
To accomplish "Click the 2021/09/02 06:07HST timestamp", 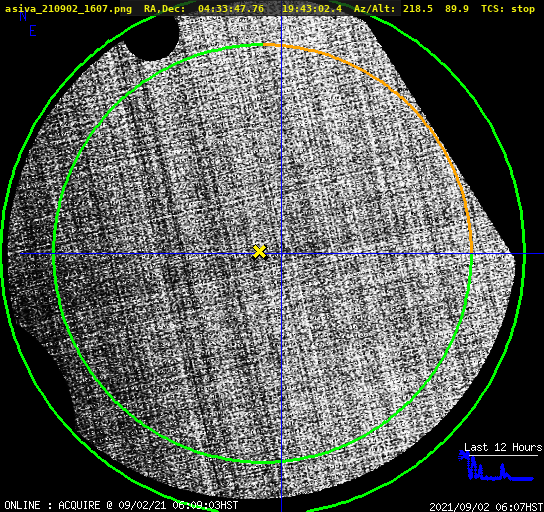I will (x=486, y=507).
